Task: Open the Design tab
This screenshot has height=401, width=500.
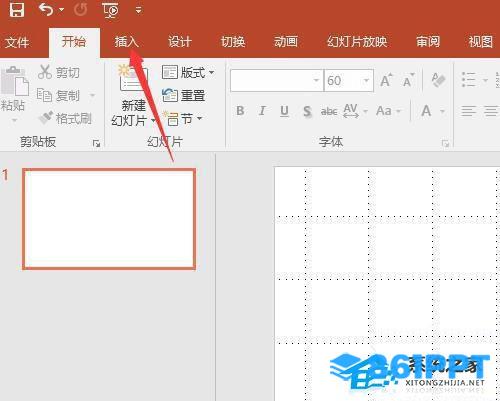Action: point(180,42)
